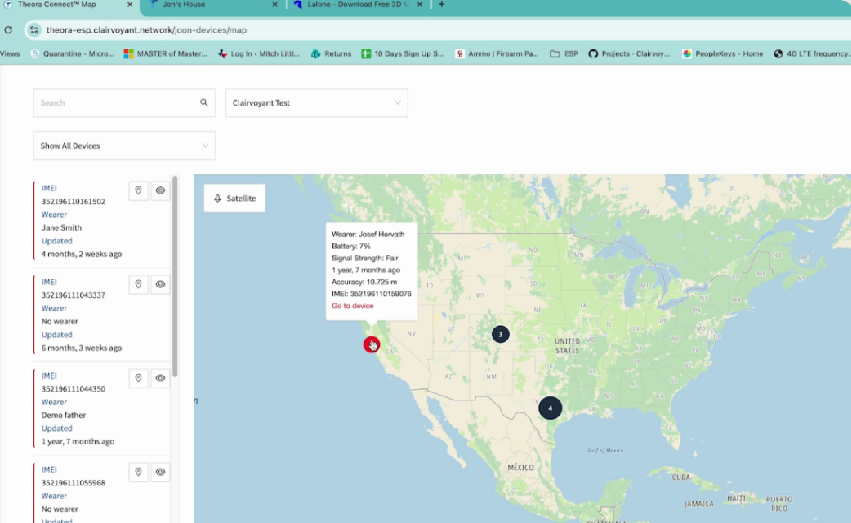
Task: Expand the Show All Devices dropdown
Action: click(124, 146)
